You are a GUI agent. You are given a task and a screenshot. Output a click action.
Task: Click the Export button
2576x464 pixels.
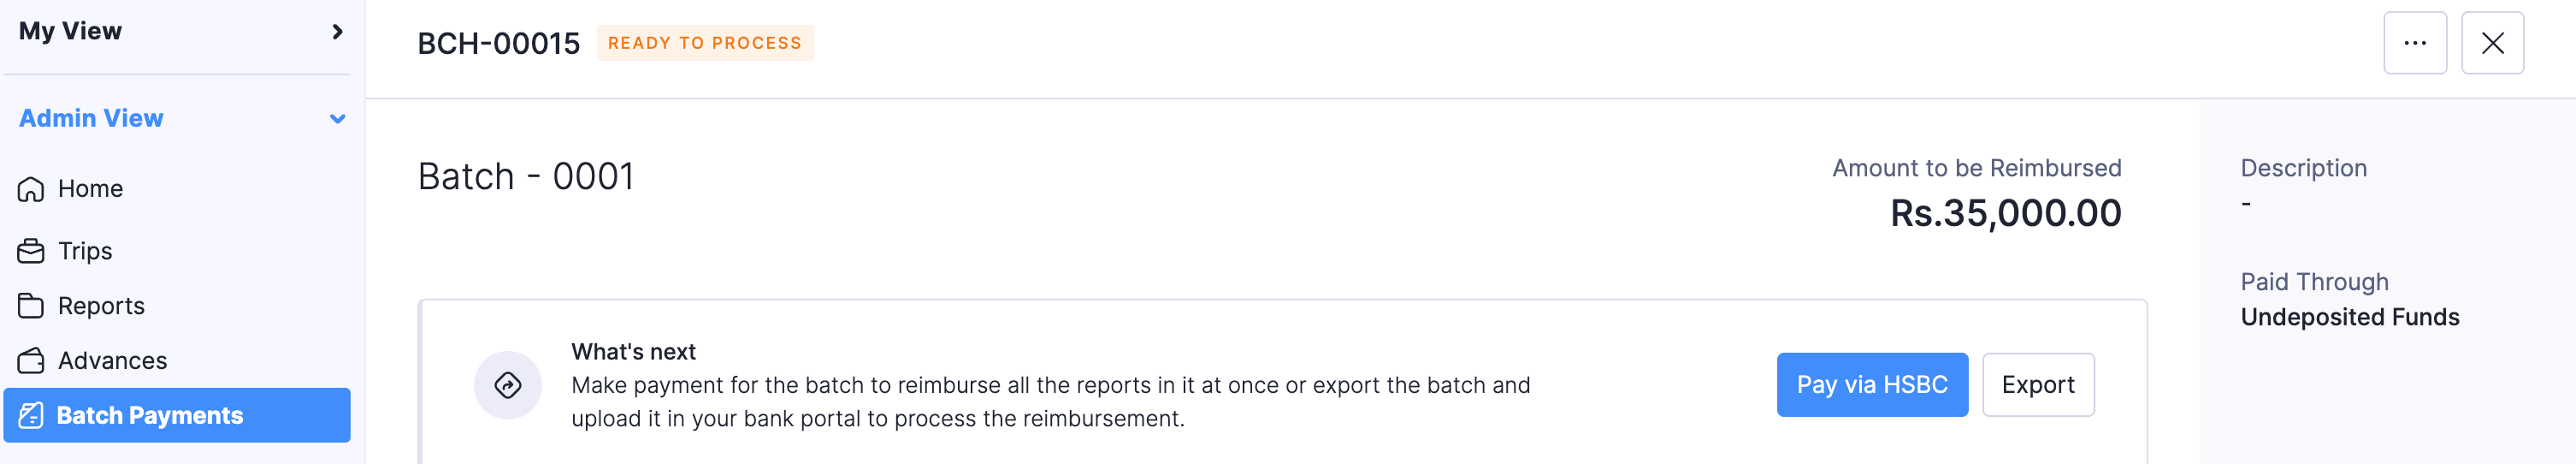[2037, 385]
